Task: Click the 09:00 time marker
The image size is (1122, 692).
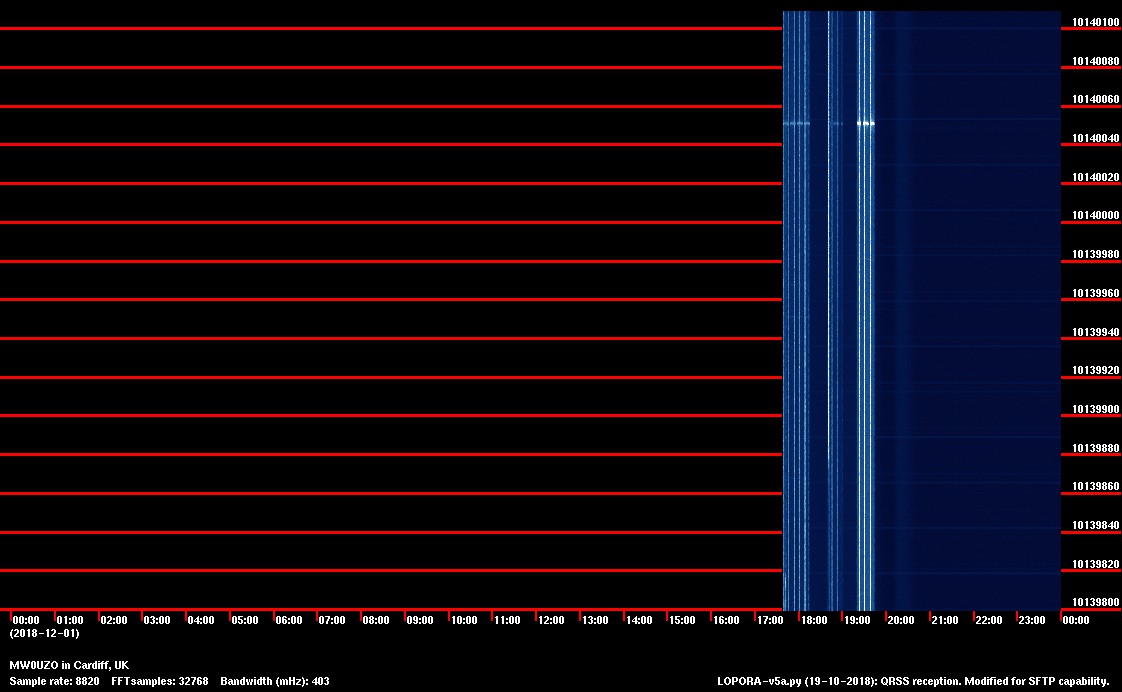Action: (420, 621)
